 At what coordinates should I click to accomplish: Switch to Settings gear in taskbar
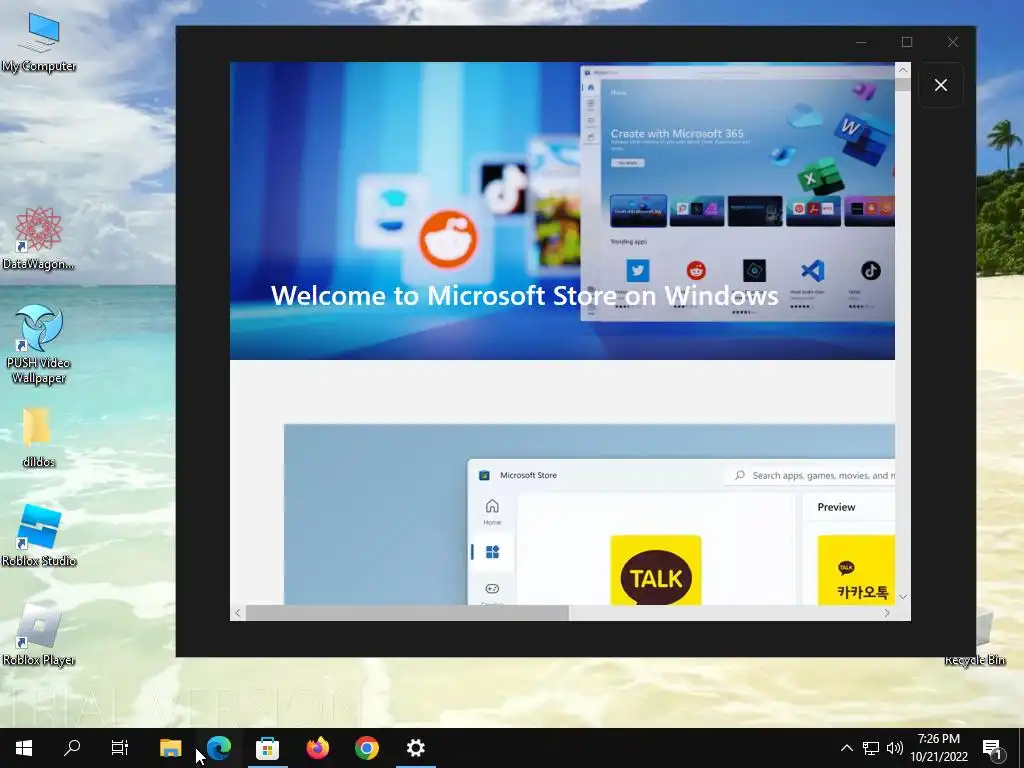tap(415, 748)
